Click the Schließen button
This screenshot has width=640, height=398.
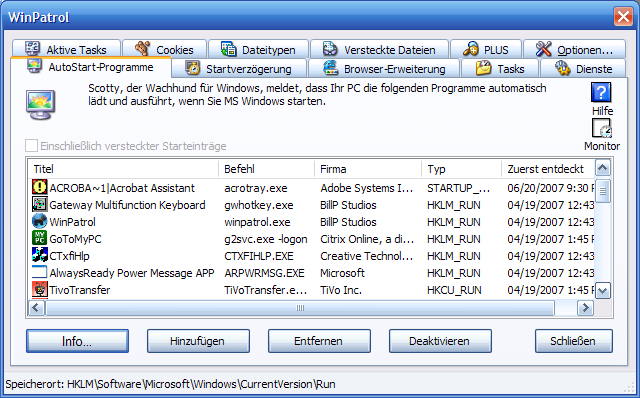click(573, 341)
